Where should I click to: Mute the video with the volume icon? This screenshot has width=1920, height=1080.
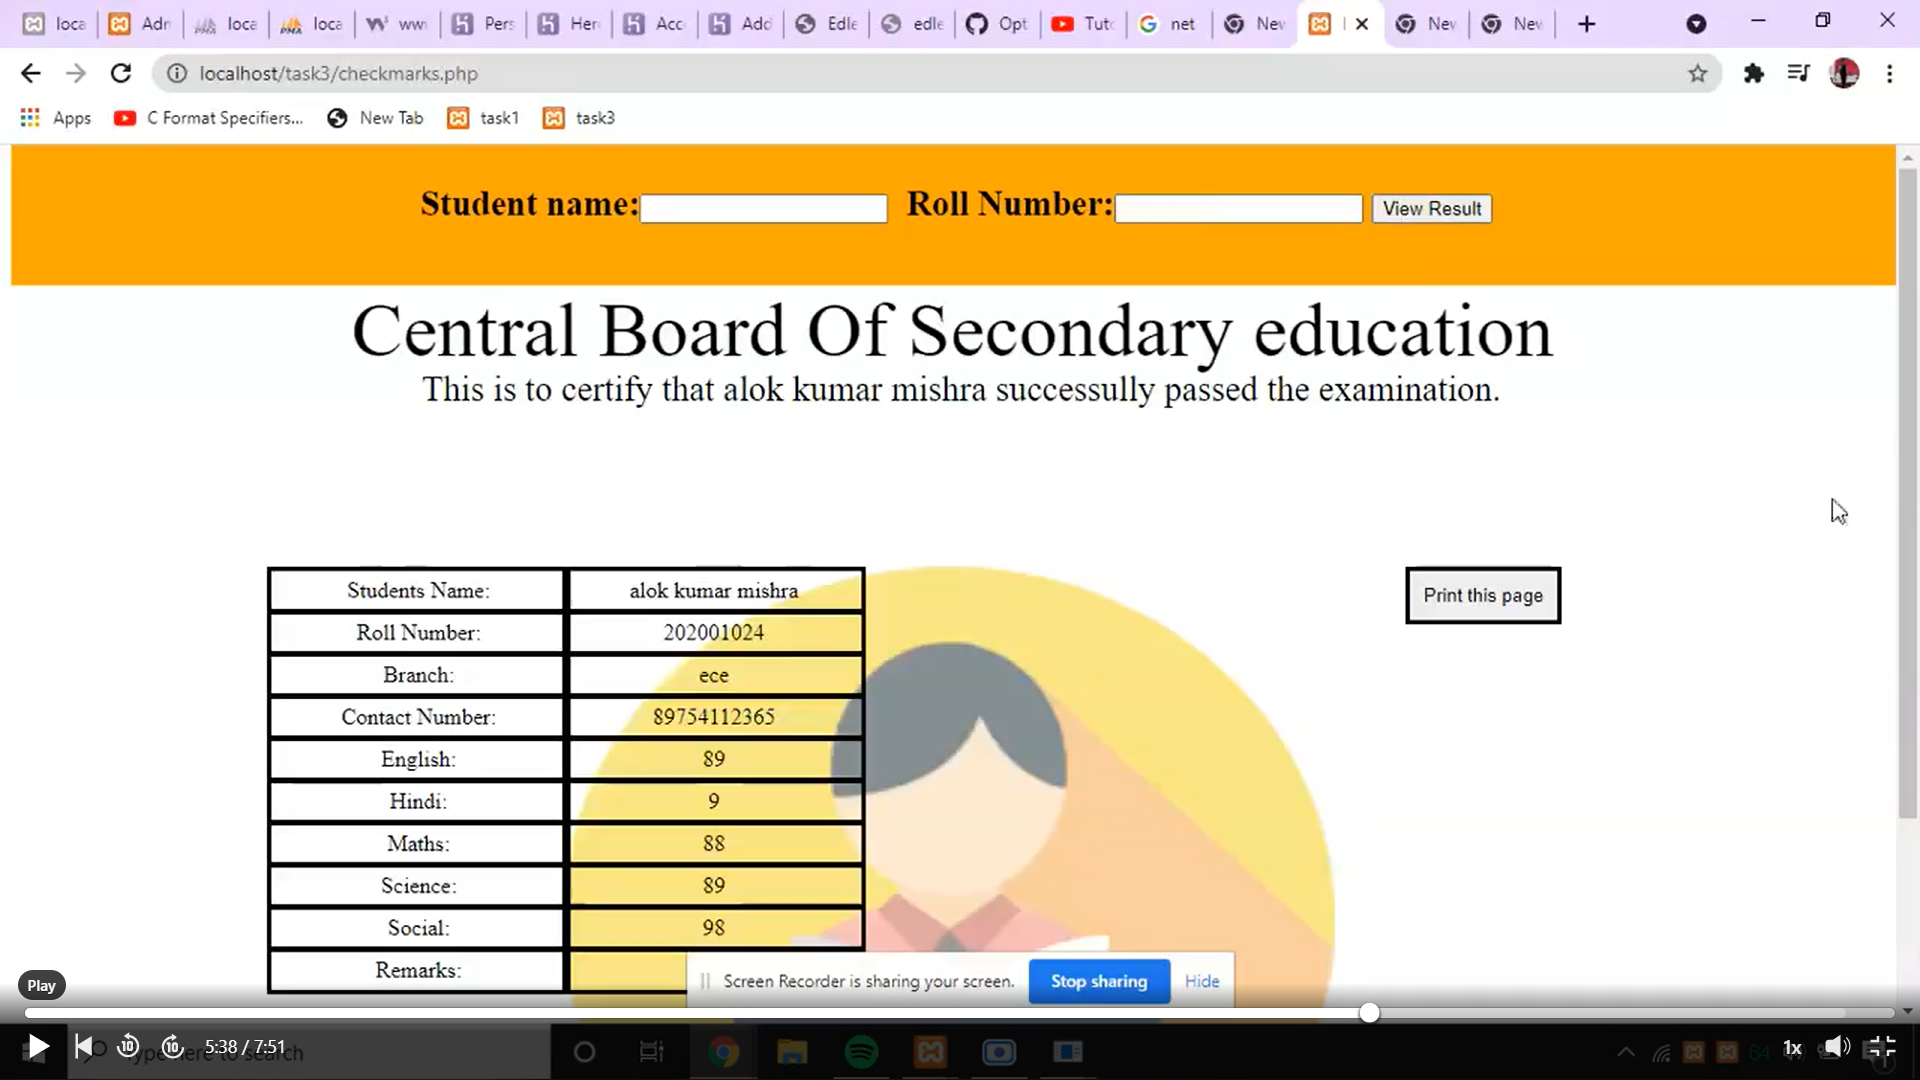[x=1836, y=1047]
